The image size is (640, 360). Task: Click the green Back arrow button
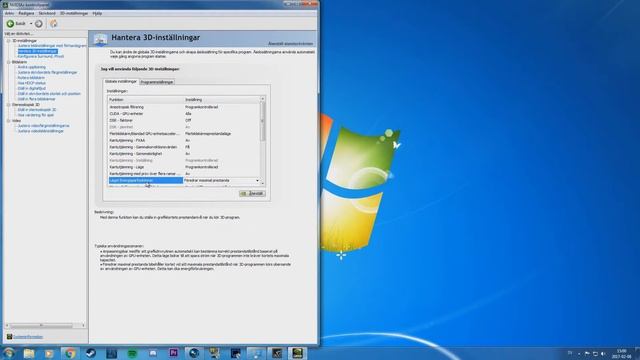click(x=11, y=24)
